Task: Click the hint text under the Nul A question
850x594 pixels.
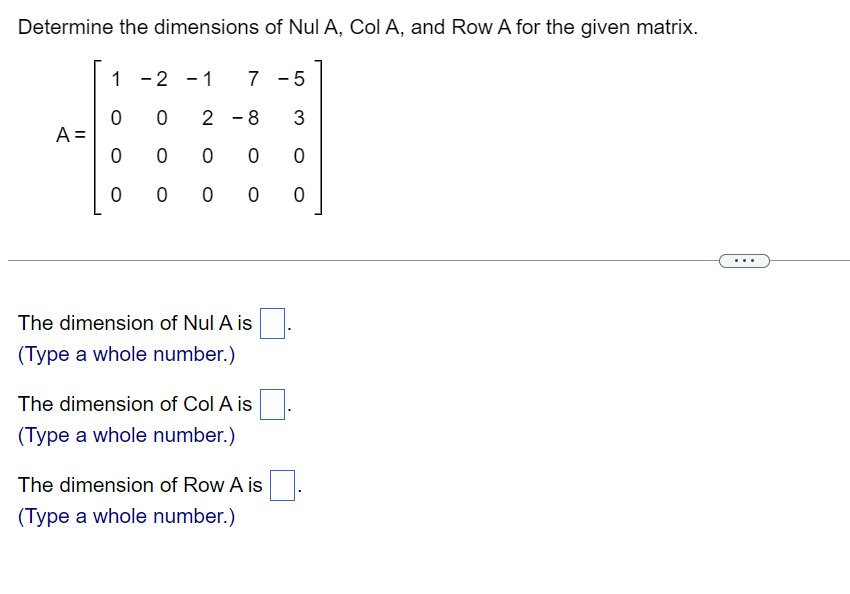Action: point(124,354)
